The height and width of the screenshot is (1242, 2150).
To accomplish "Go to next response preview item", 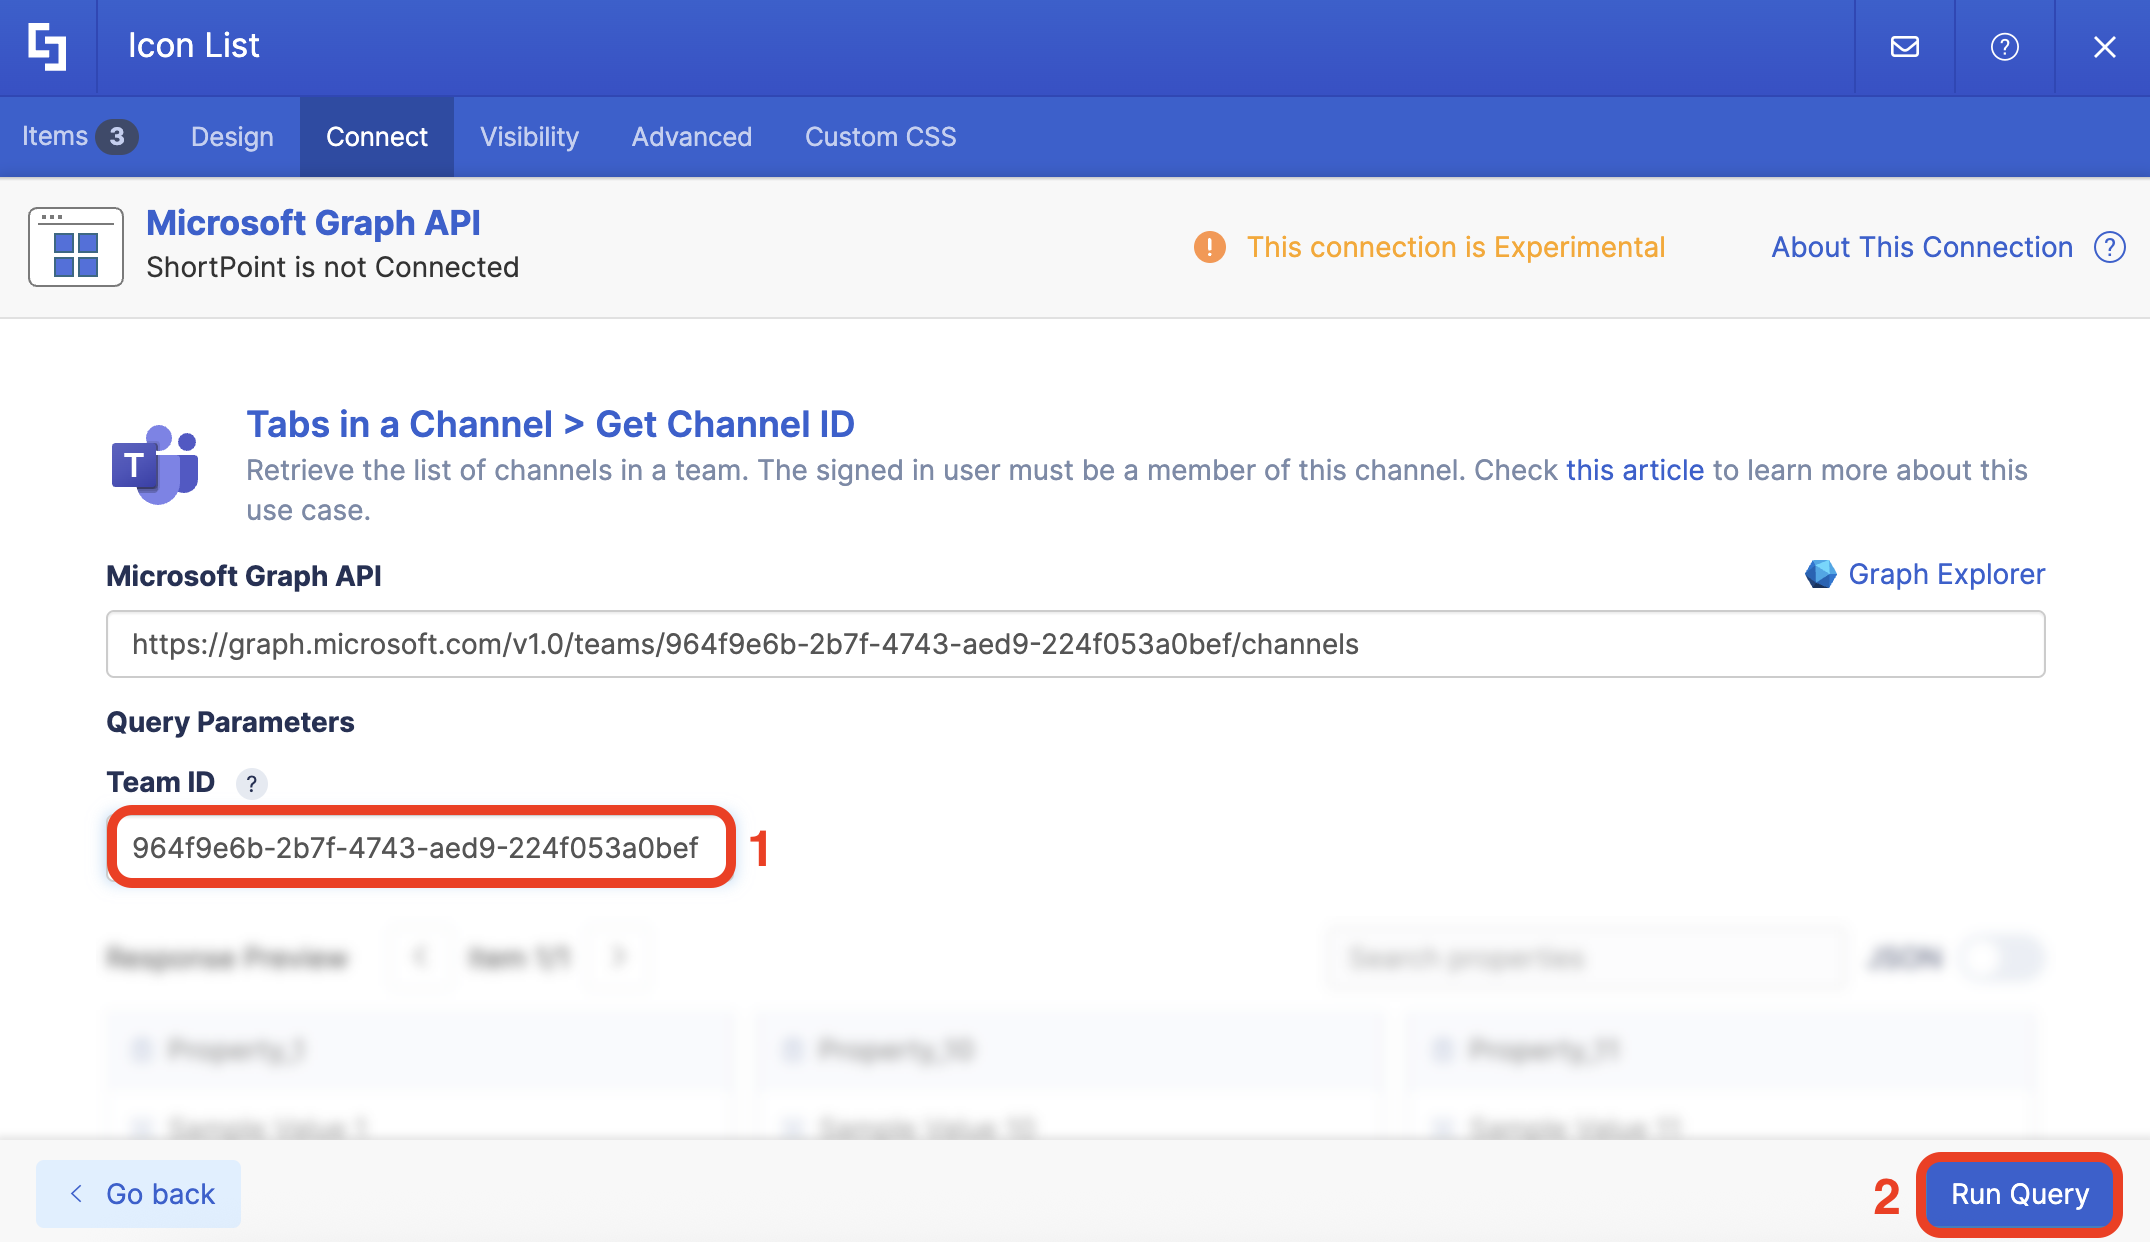I will [619, 957].
